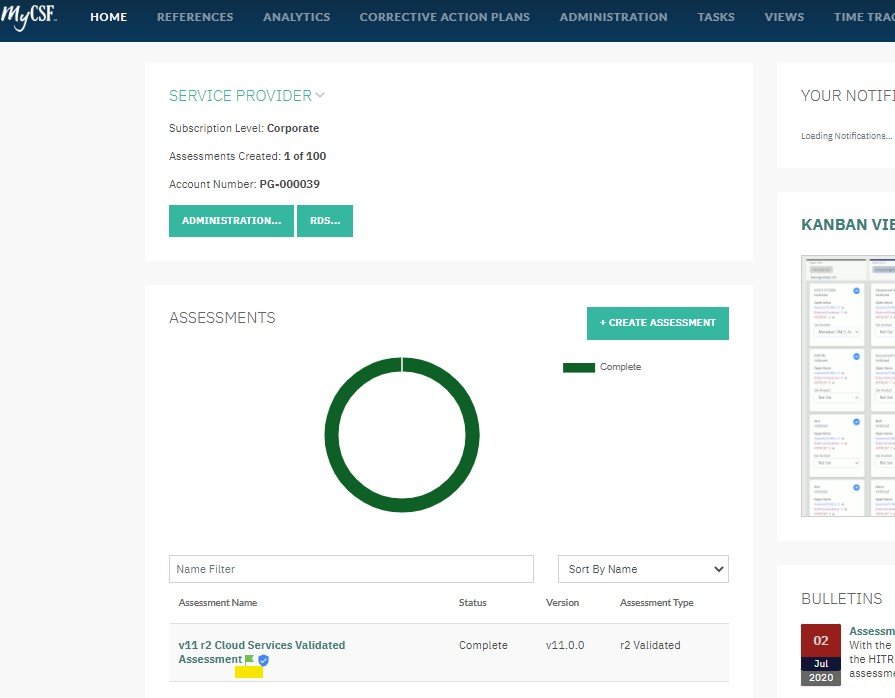Click the v11.0.0 version cell
Viewport: 895px width, 698px height.
click(565, 645)
